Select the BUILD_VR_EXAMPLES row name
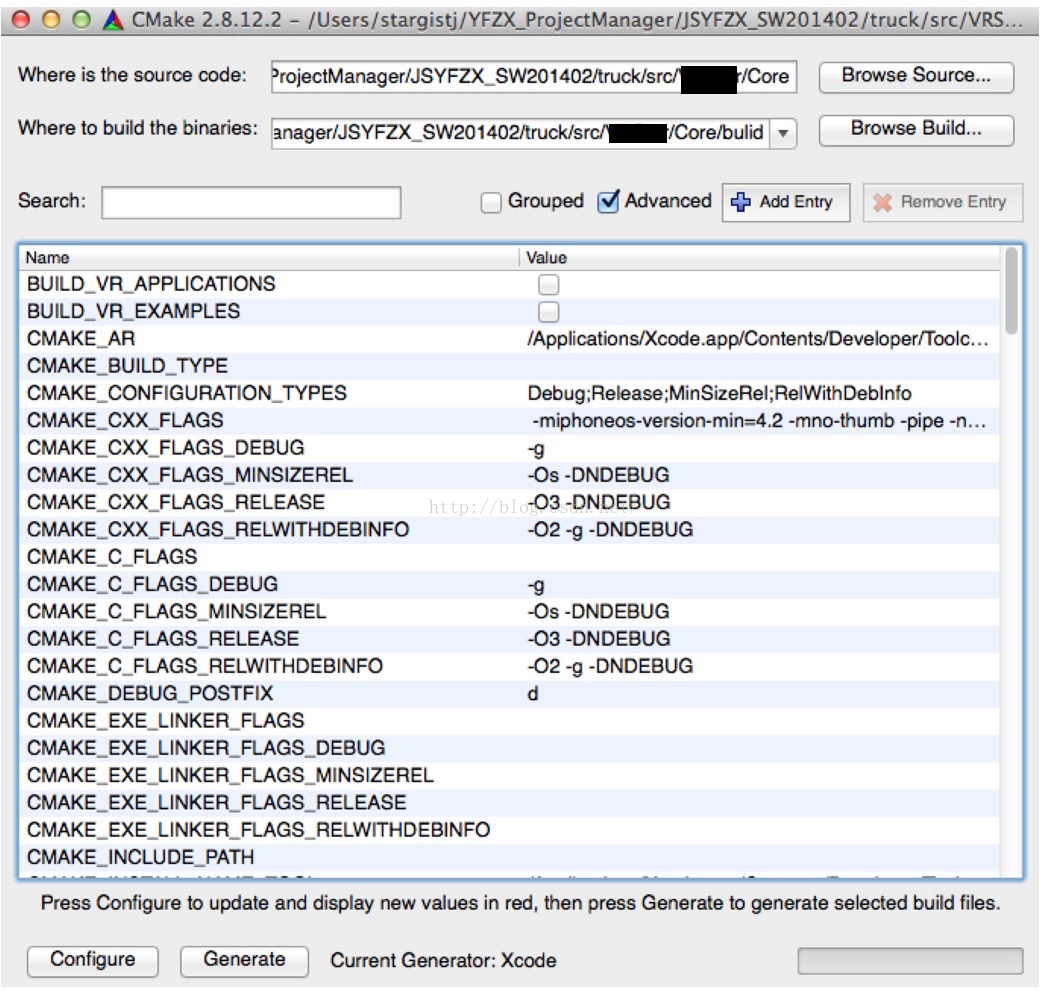Screen dimensions: 1048x992 click(133, 312)
